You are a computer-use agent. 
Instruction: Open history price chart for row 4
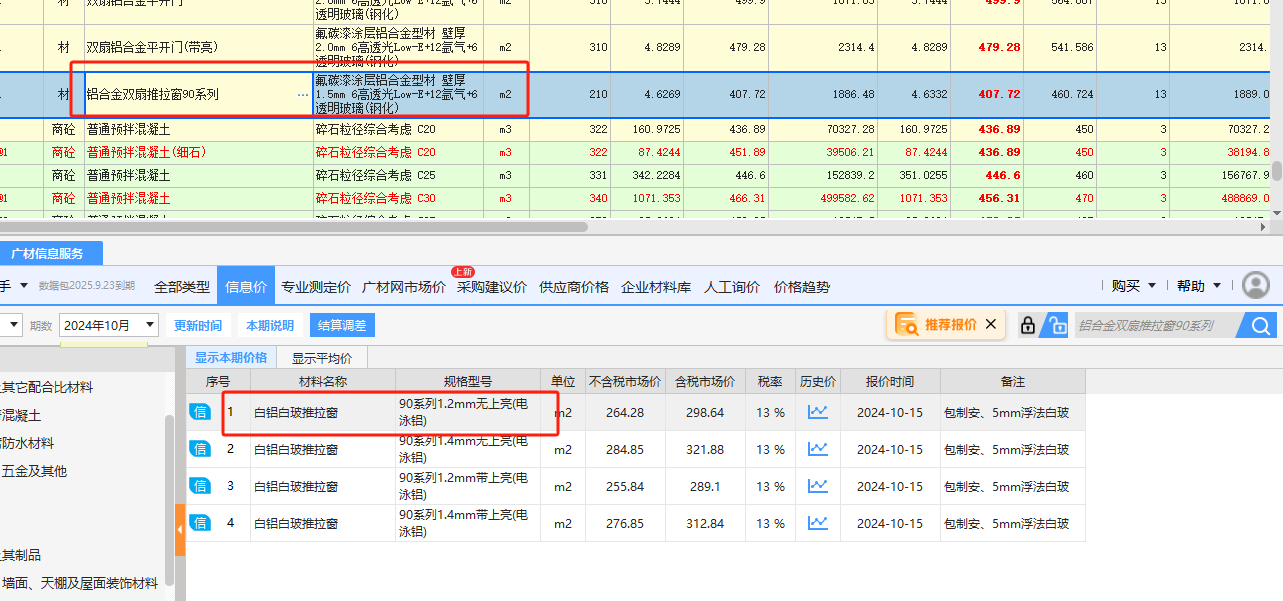pos(818,523)
